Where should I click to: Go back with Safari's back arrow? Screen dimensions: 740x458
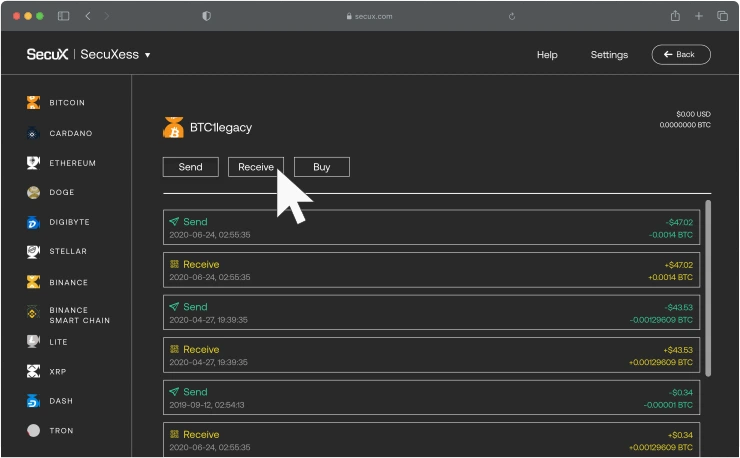click(88, 16)
